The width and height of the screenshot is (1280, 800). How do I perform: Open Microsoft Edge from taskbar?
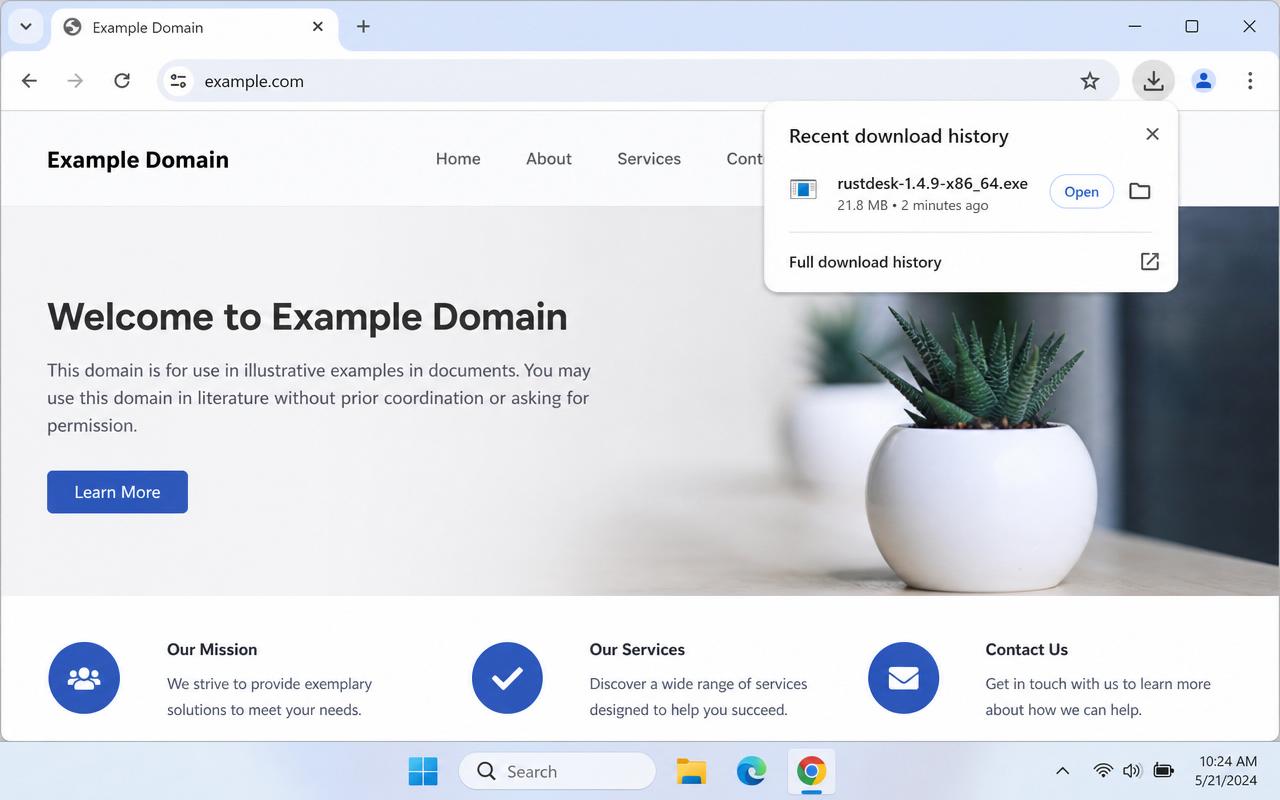click(x=751, y=771)
